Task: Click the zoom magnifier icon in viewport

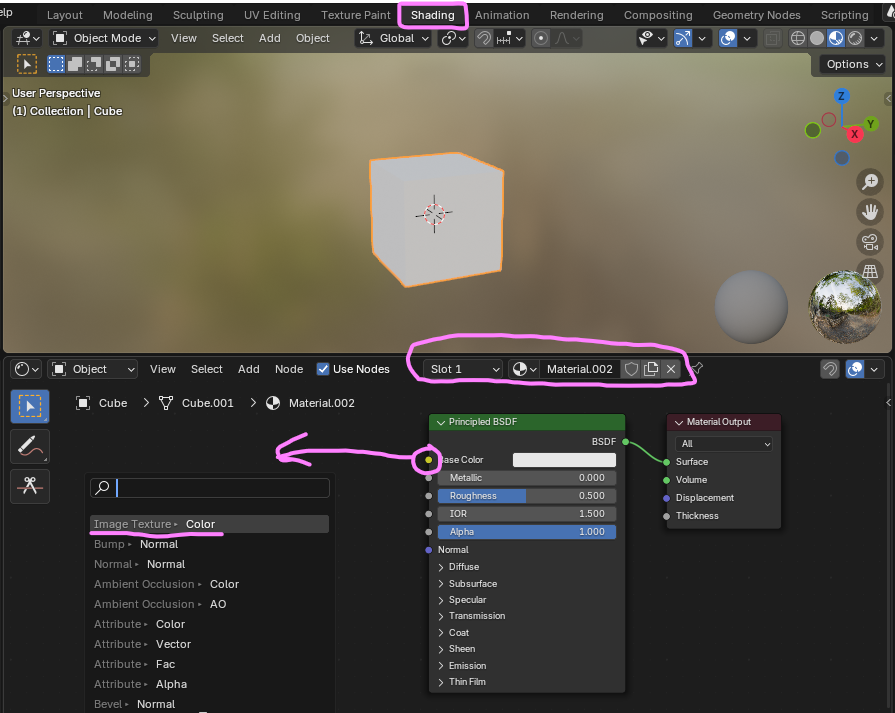Action: [870, 181]
